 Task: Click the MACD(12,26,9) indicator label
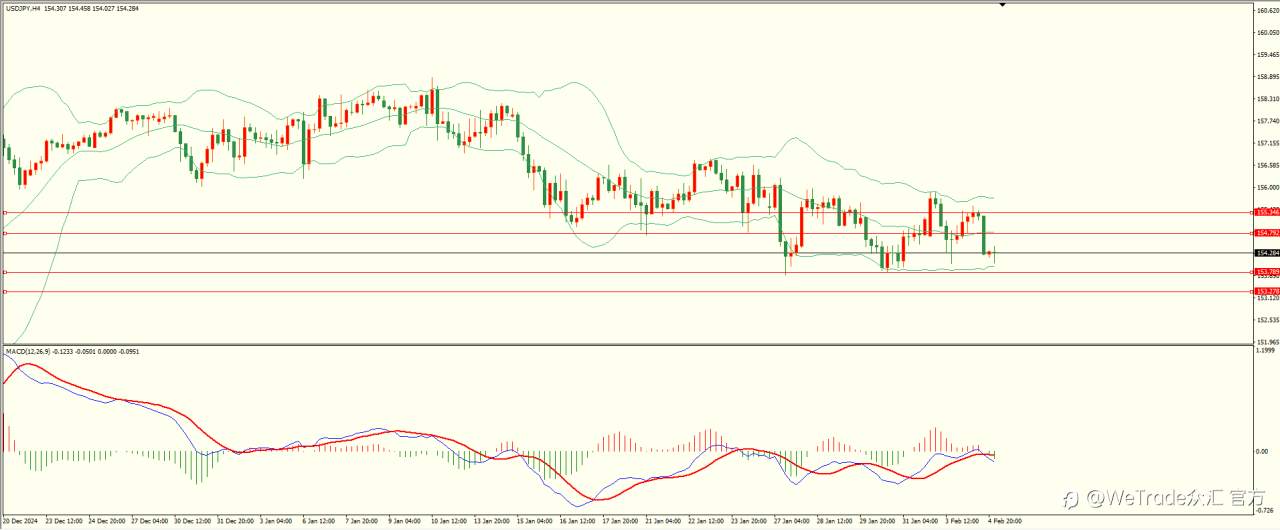(29, 351)
